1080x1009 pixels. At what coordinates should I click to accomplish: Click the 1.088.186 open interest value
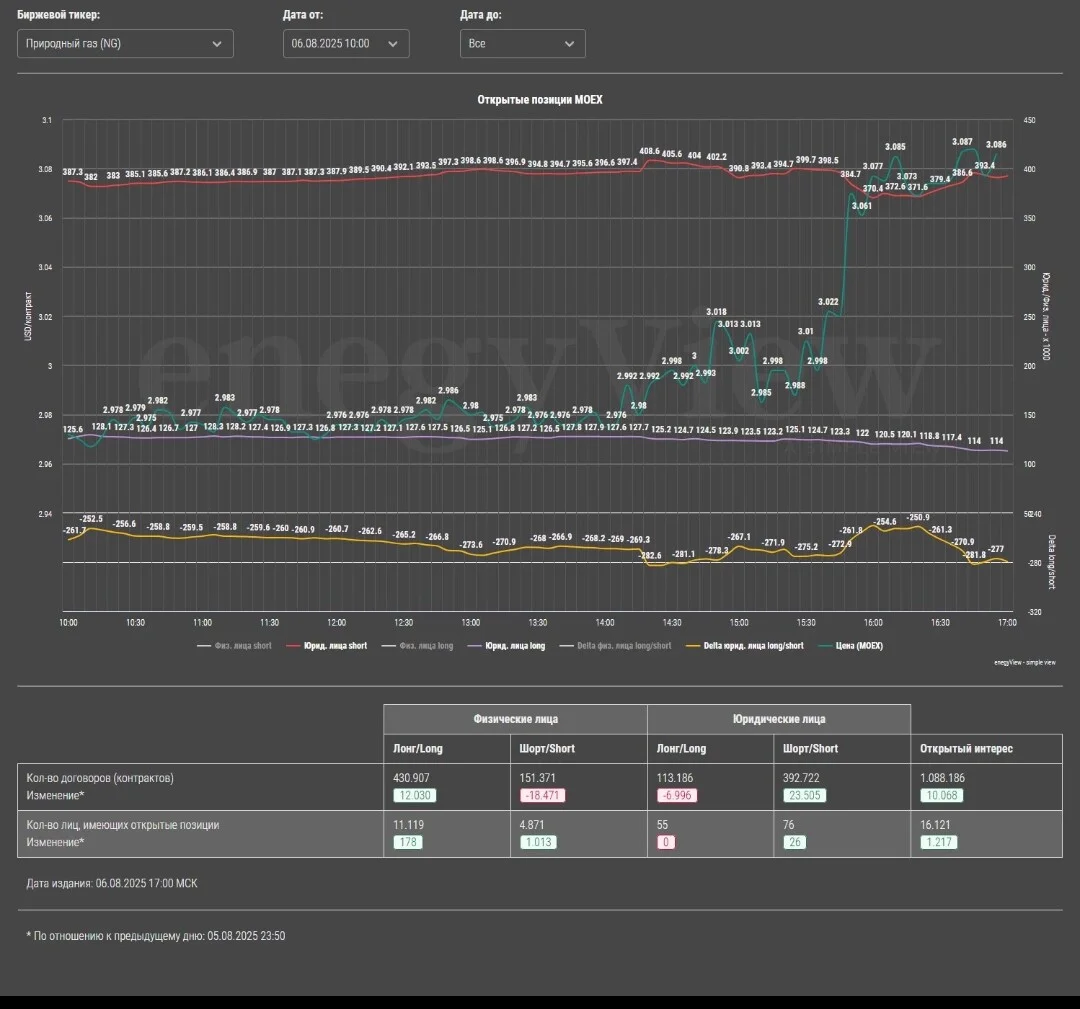pos(942,778)
